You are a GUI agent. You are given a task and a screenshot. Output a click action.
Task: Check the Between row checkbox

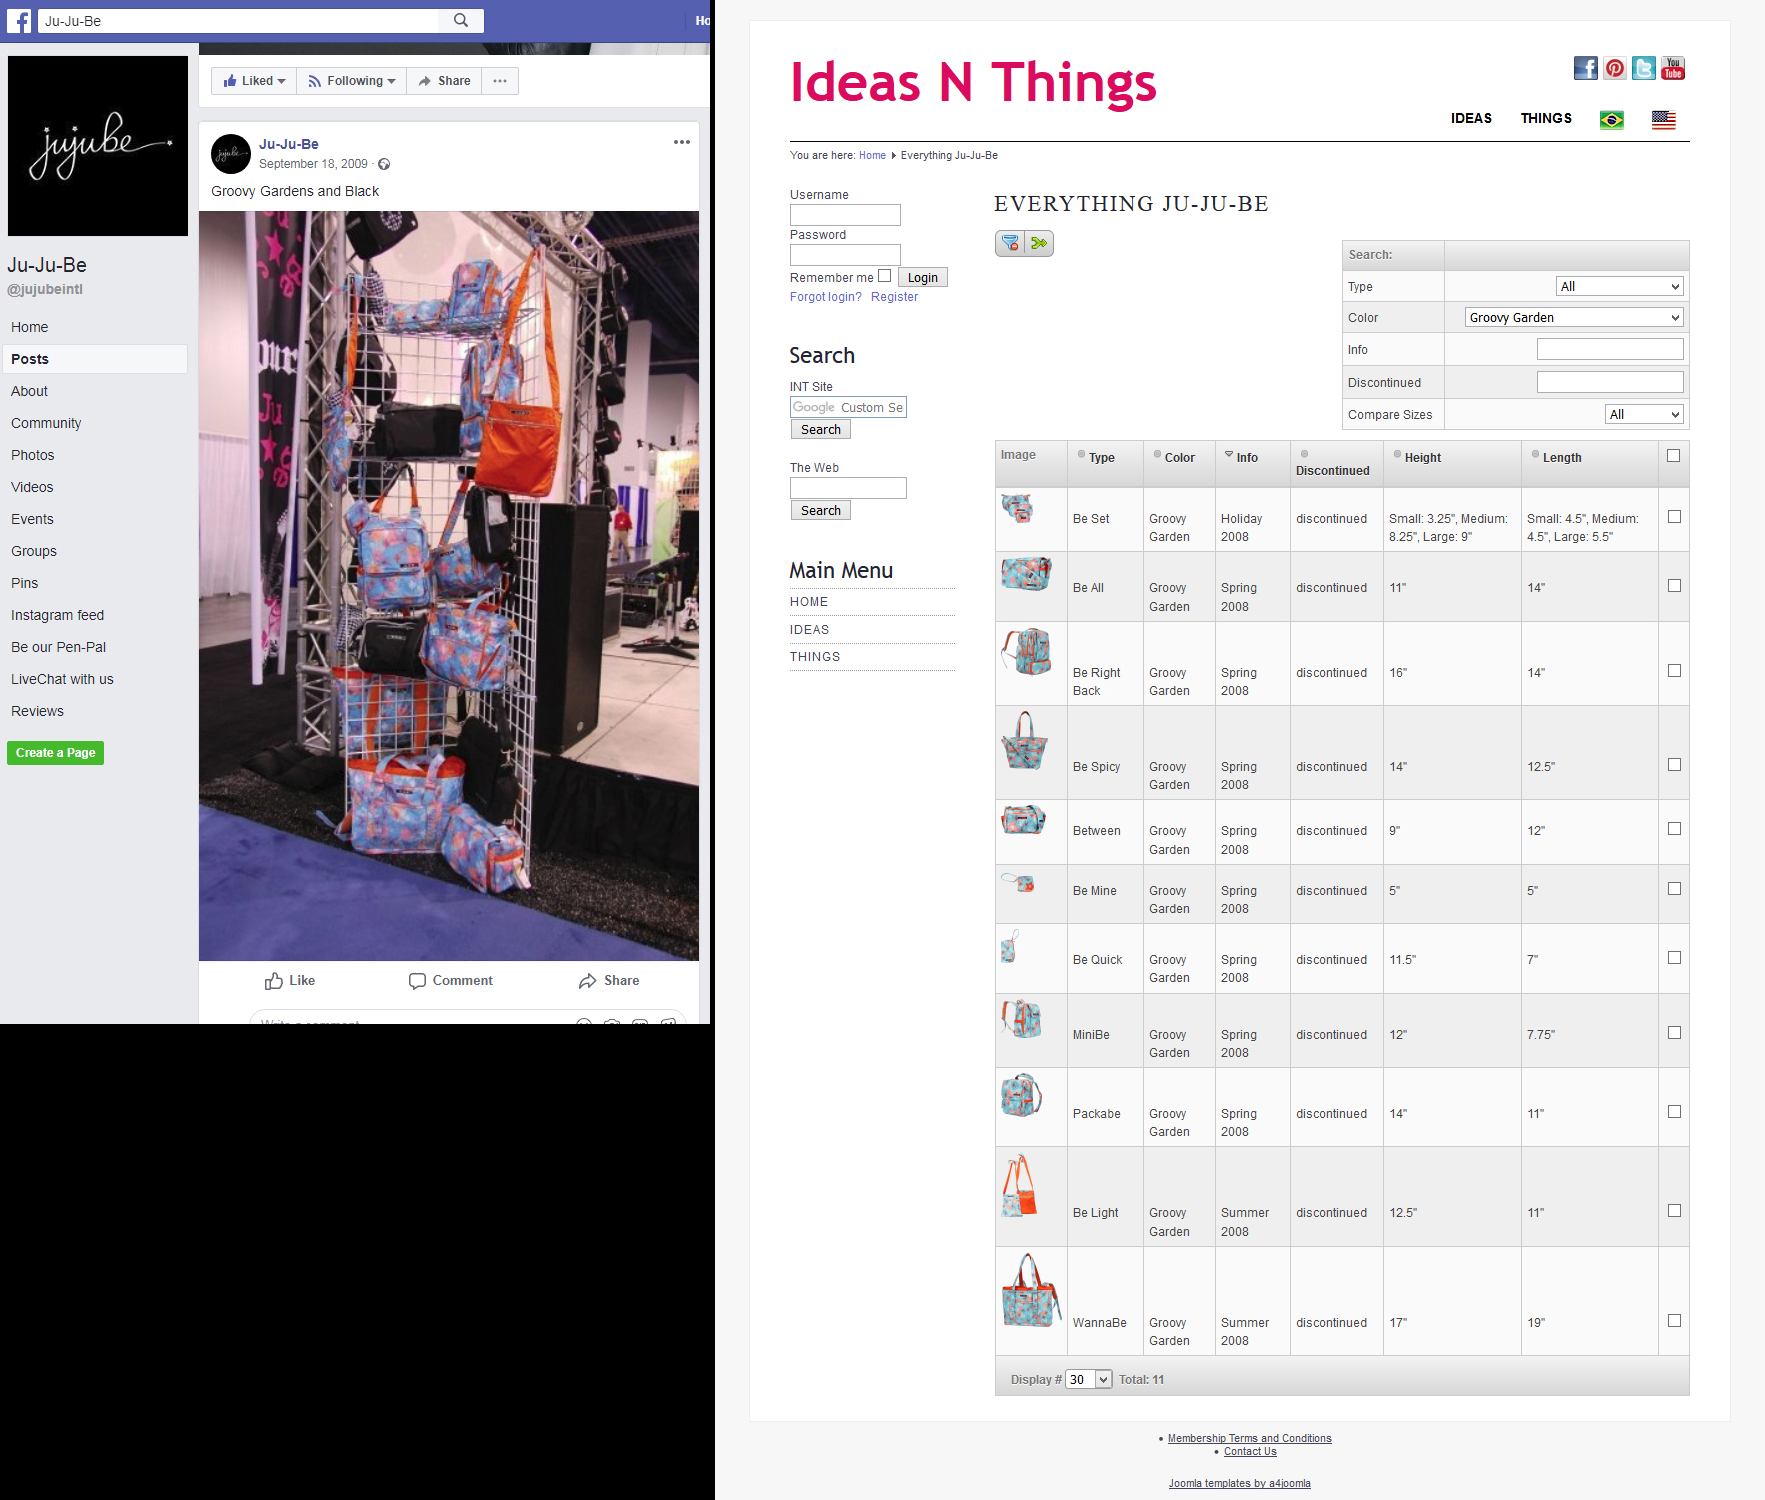(x=1674, y=829)
